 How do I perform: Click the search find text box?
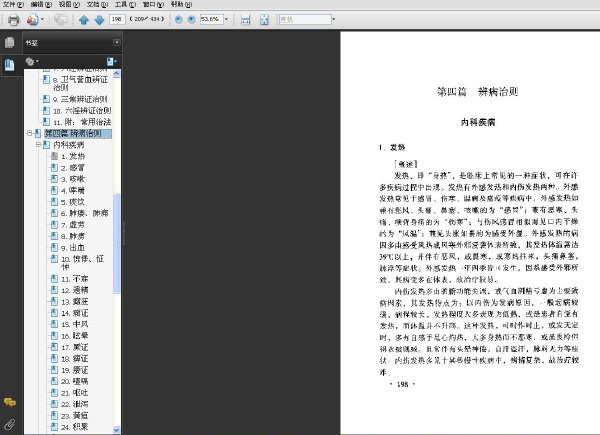click(x=305, y=19)
